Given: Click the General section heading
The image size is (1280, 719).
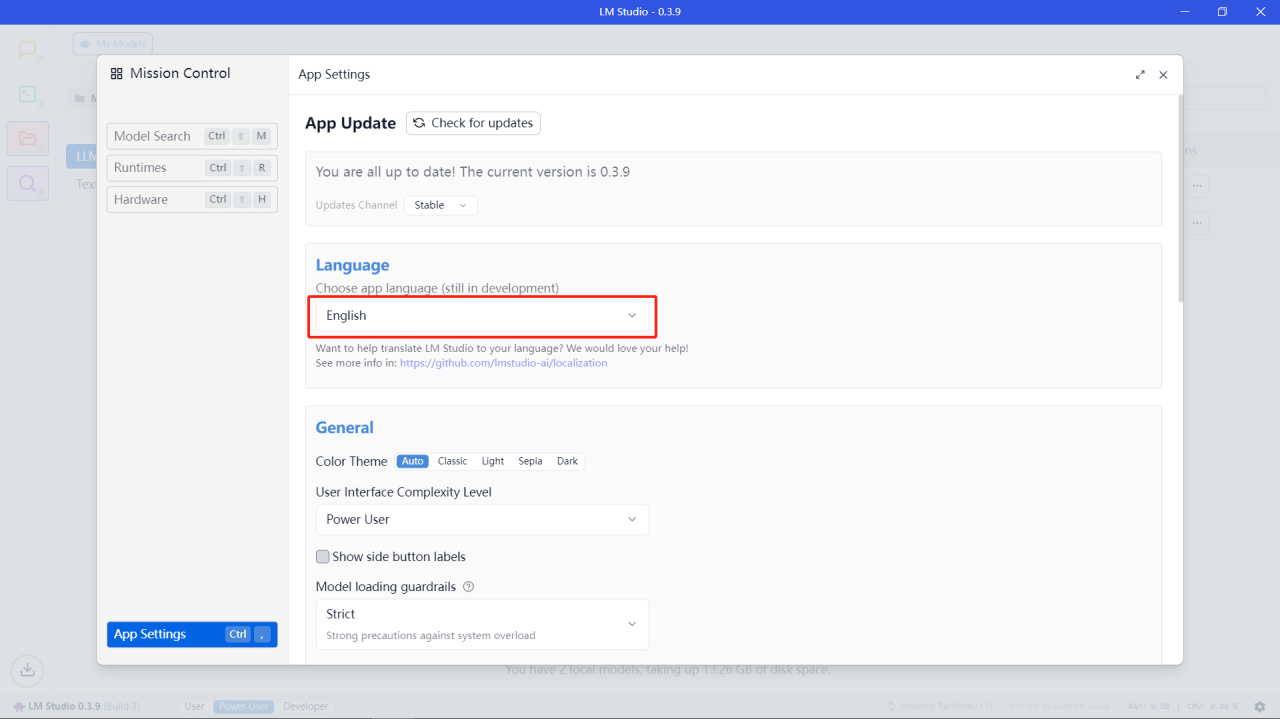Looking at the screenshot, I should (x=344, y=427).
